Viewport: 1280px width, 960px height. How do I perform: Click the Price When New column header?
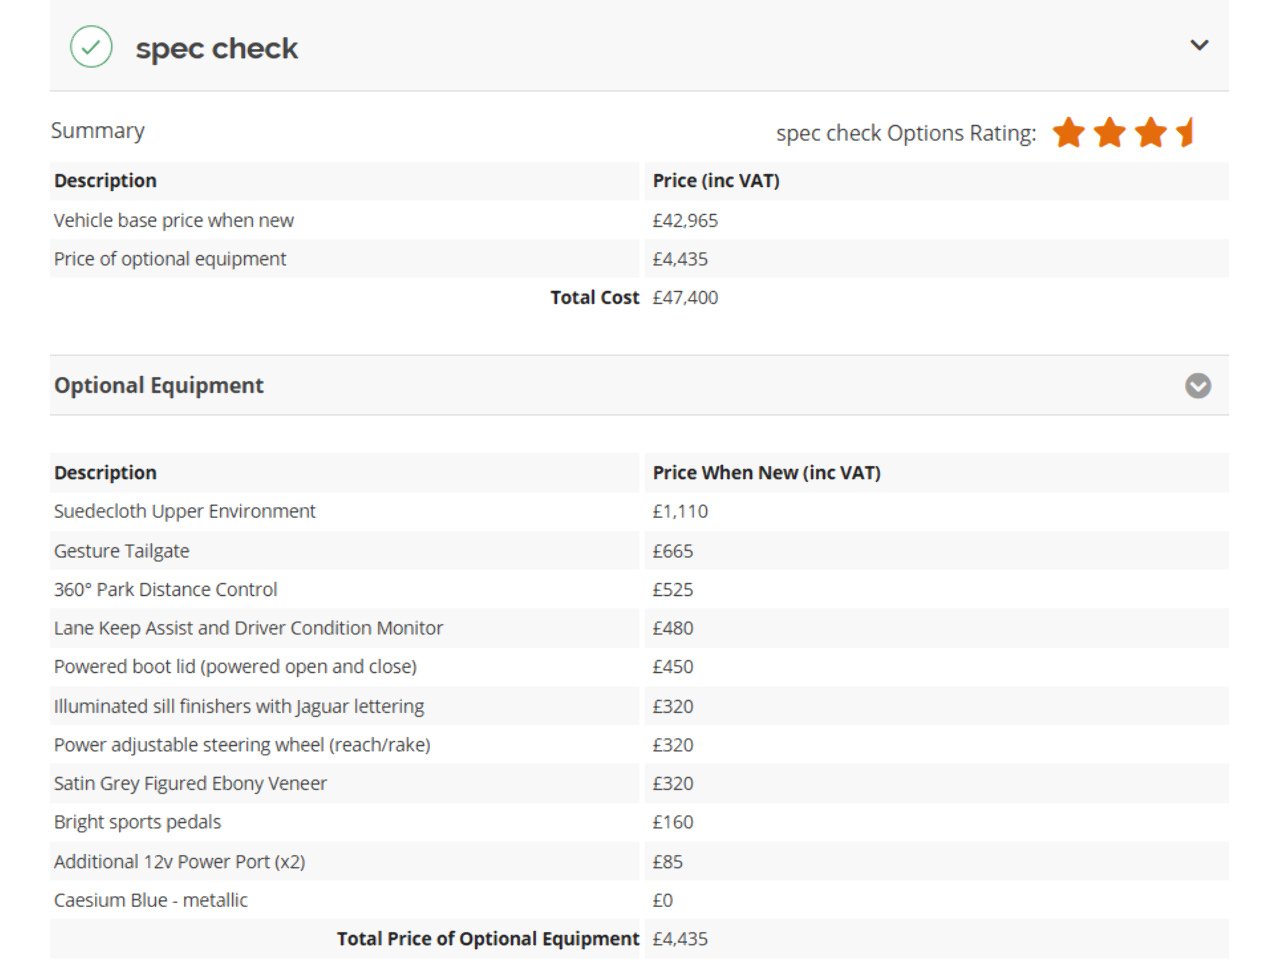pyautogui.click(x=766, y=473)
